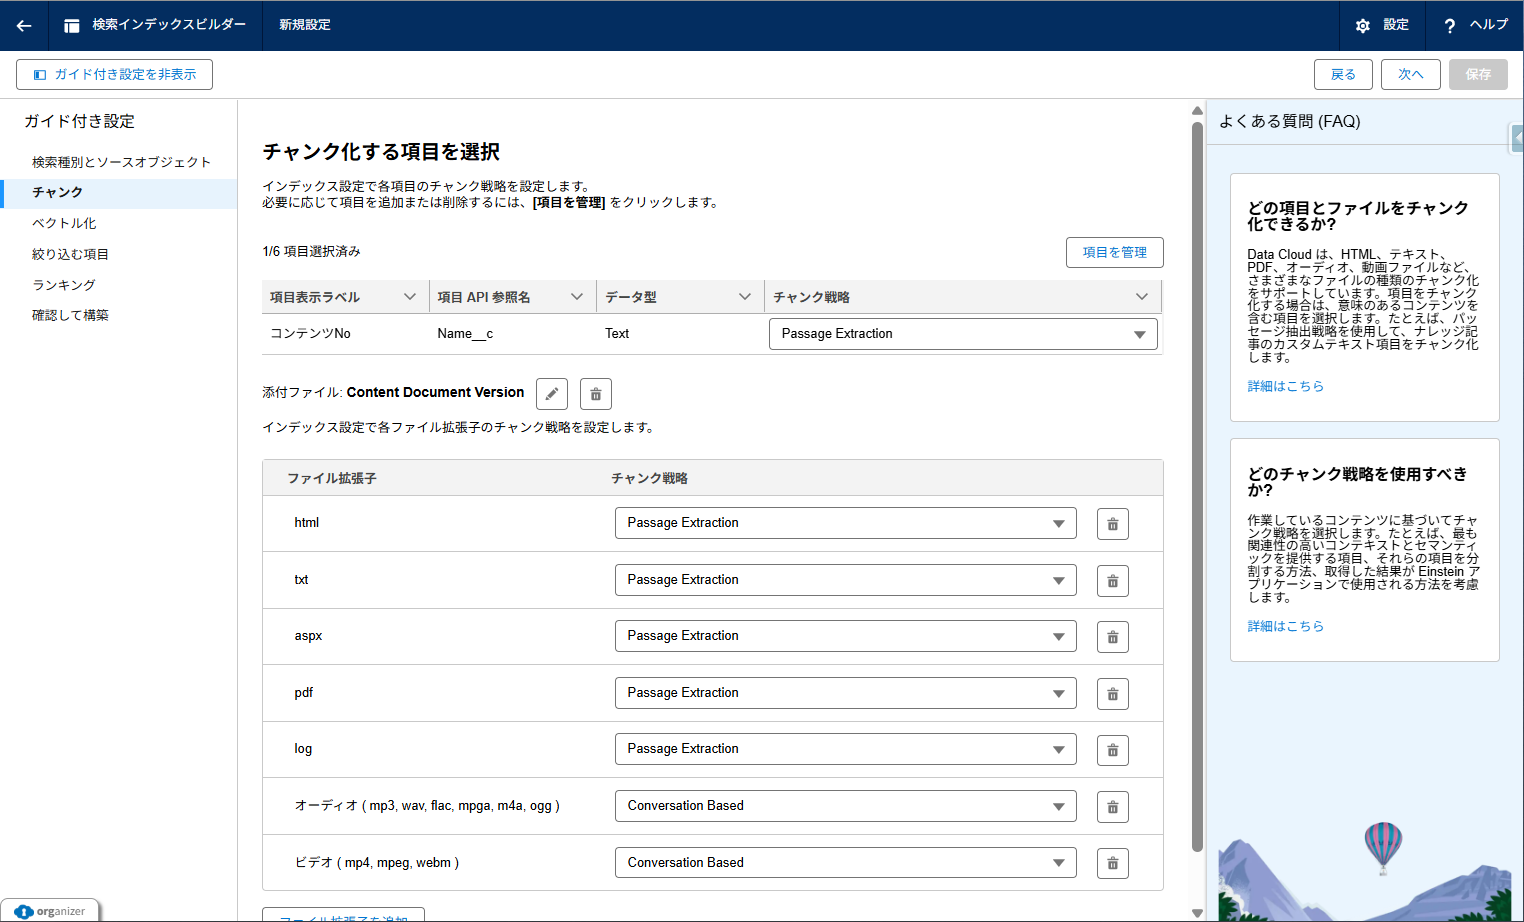This screenshot has width=1524, height=922.
Task: Hide guided setup with ガイド付き設定を非表示
Action: pyautogui.click(x=114, y=74)
